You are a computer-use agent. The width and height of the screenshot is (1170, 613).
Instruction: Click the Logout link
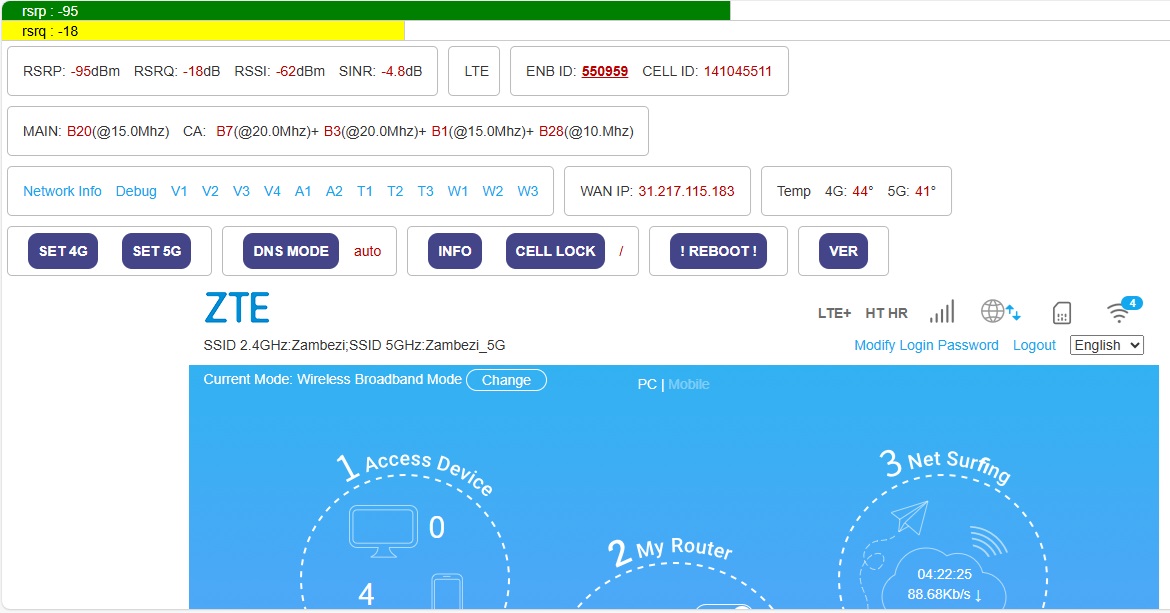click(x=1034, y=345)
